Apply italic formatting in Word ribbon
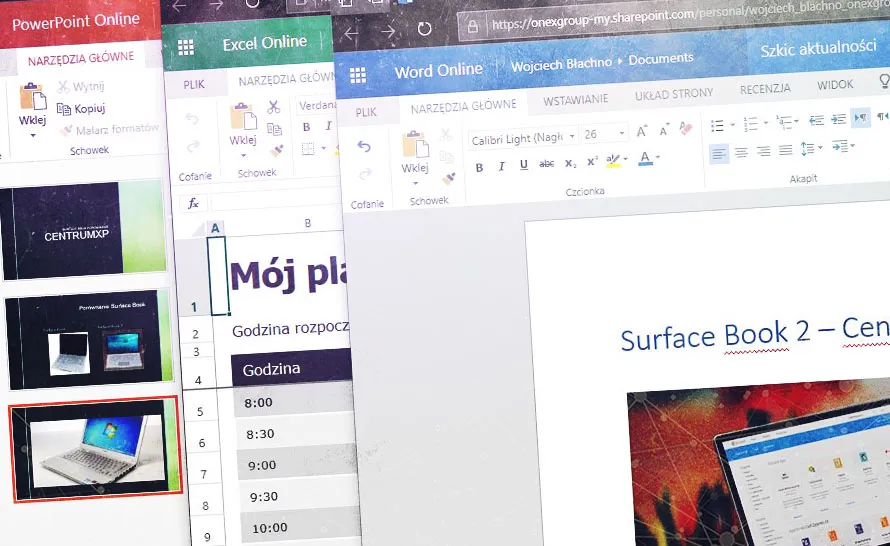Screen dimensions: 890x546 tap(501, 166)
